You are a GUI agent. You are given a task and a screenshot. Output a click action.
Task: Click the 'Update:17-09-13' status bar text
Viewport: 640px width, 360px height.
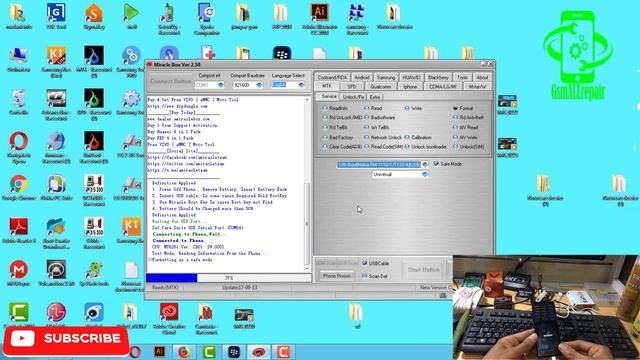point(239,287)
